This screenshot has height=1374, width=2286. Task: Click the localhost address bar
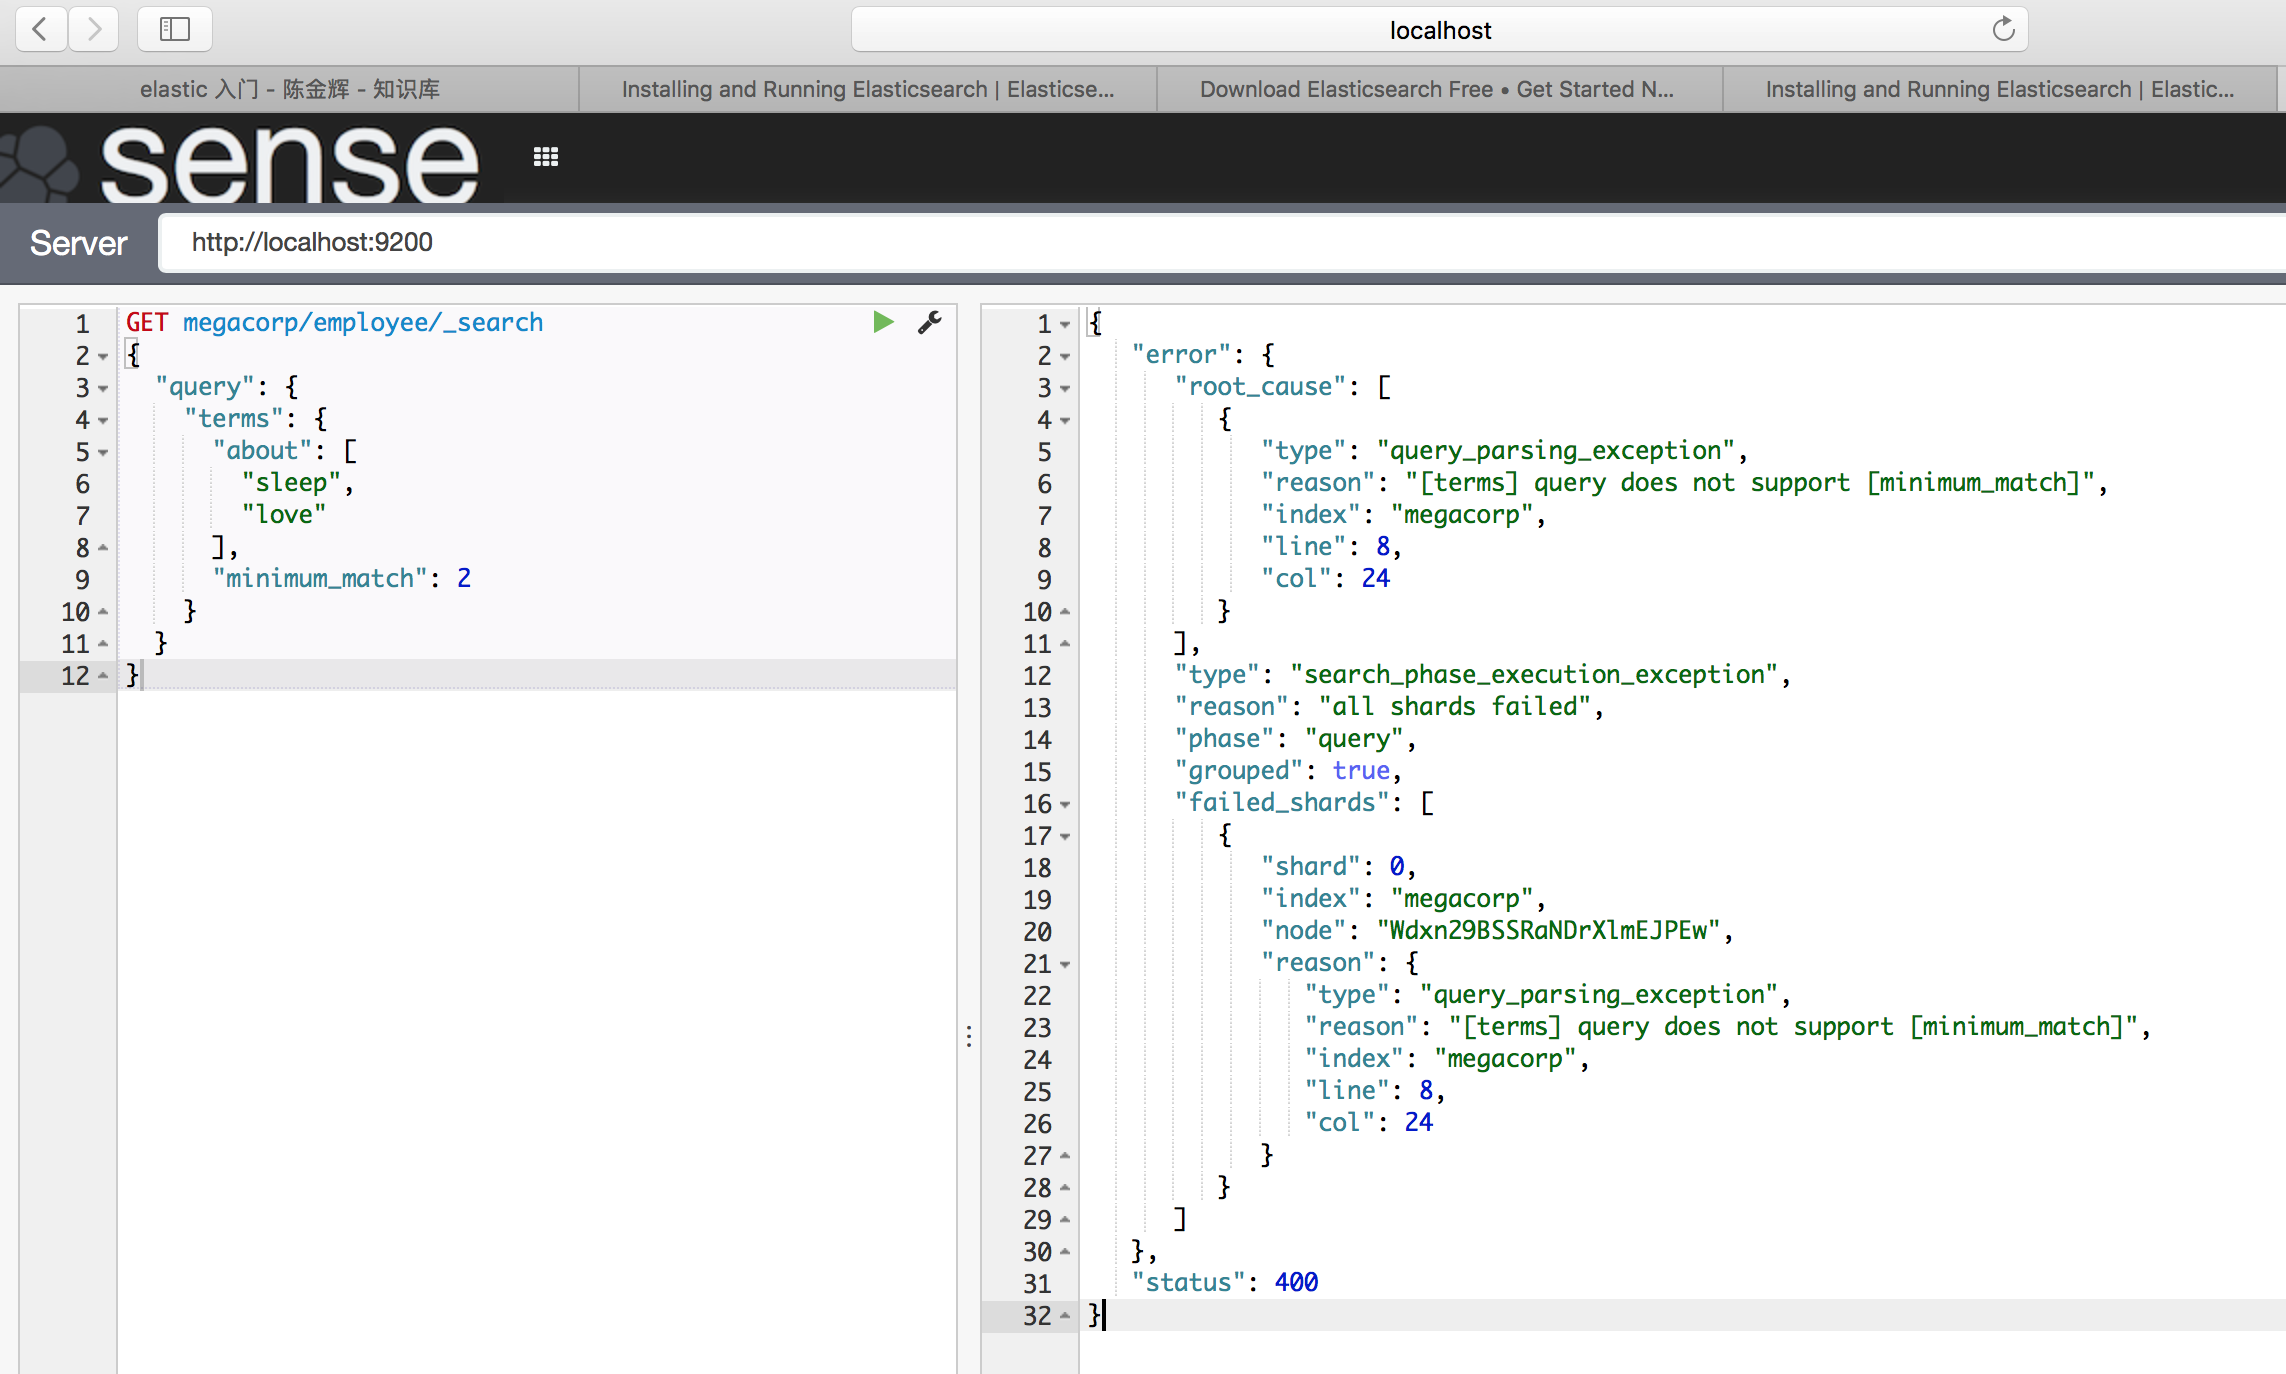[1440, 30]
